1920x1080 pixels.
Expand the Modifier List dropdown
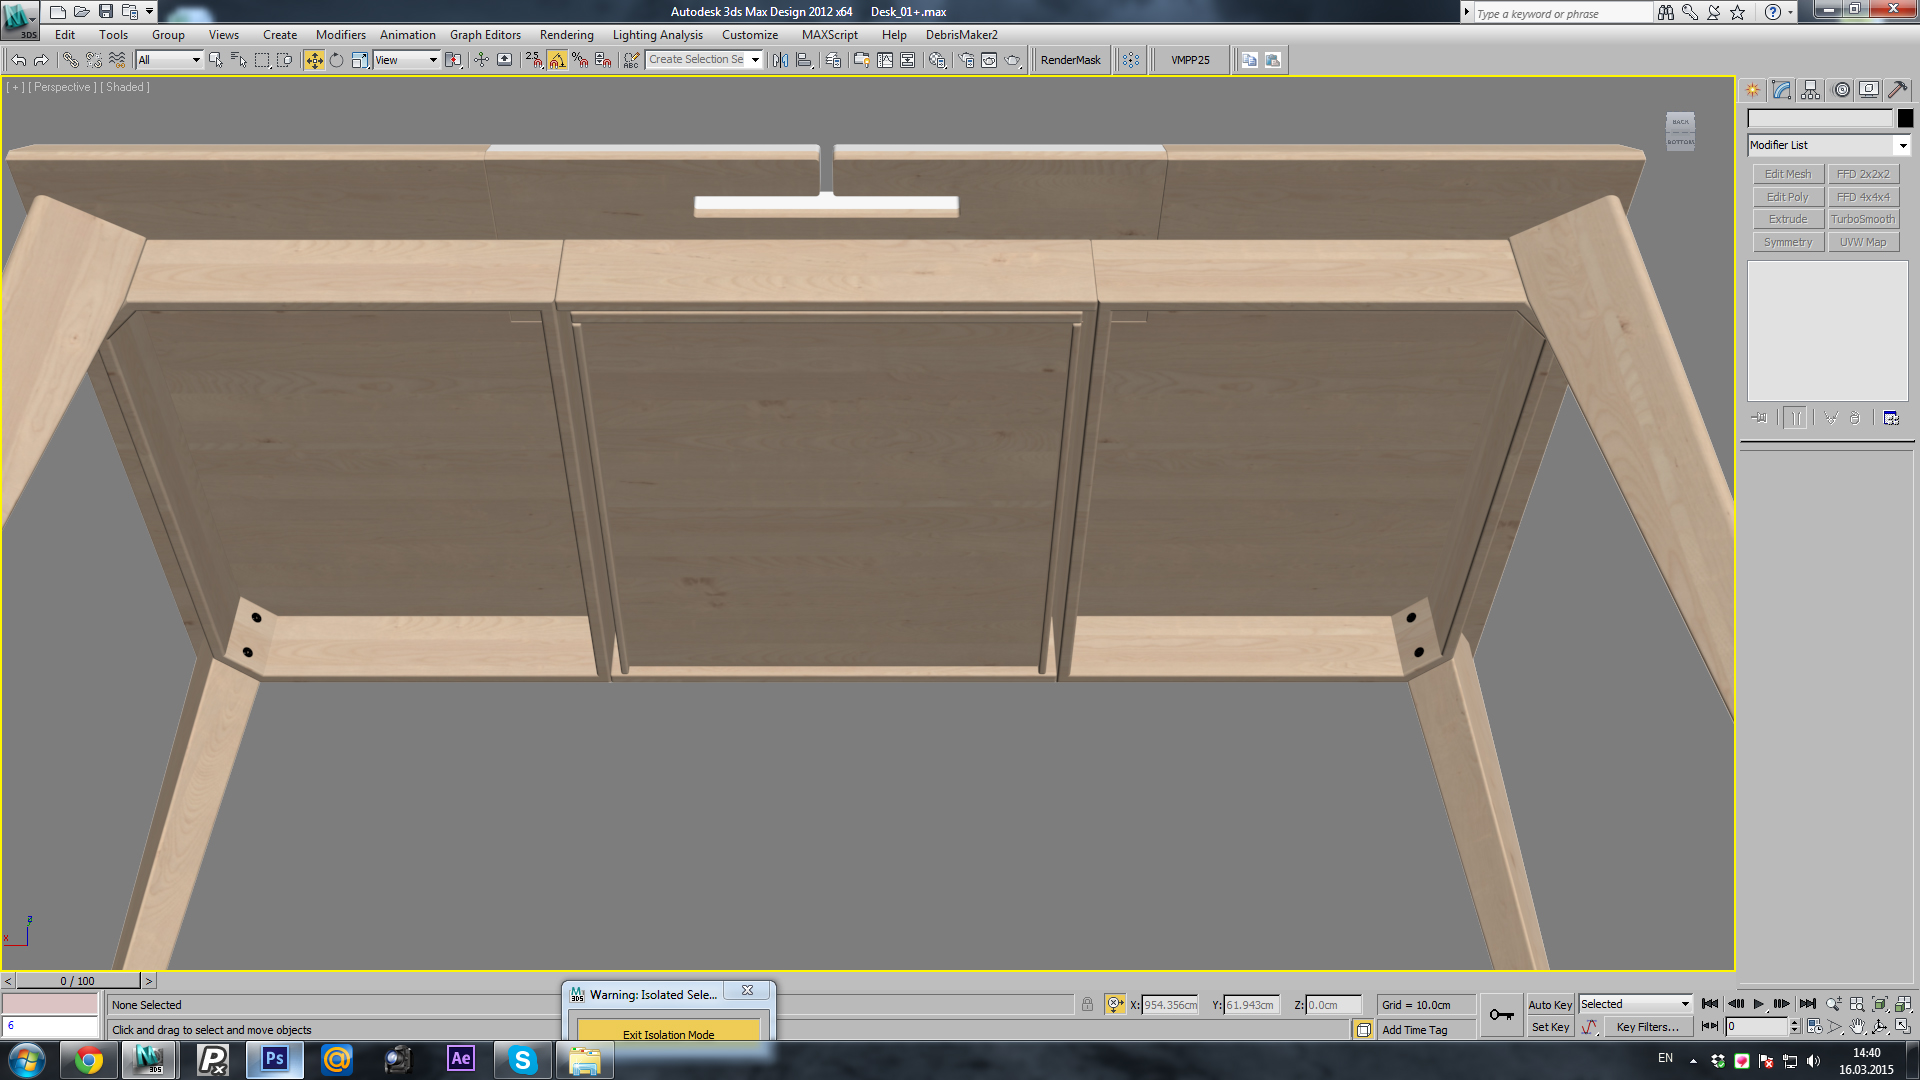[x=1829, y=145]
